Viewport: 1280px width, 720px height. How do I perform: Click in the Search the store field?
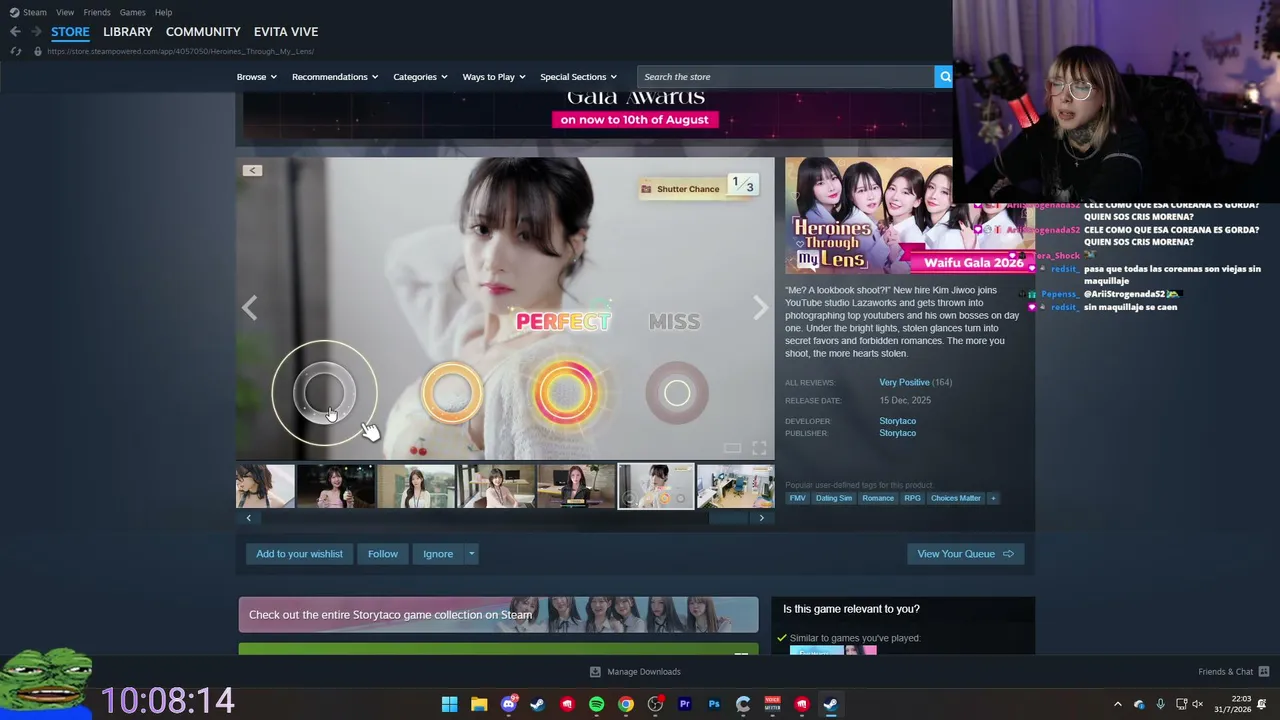click(x=786, y=77)
